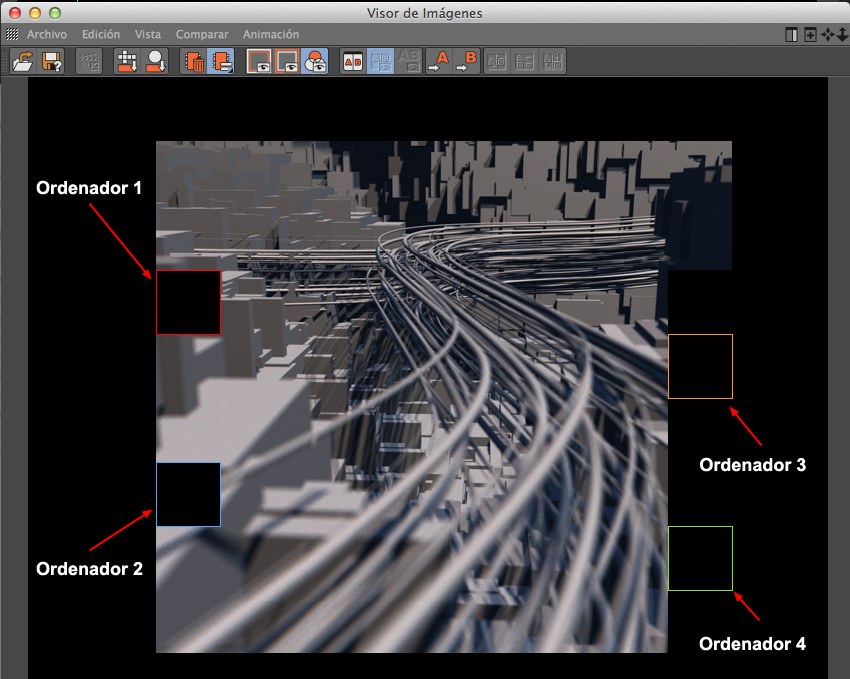
Task: Click the Set as B arrow icon
Action: tap(466, 62)
